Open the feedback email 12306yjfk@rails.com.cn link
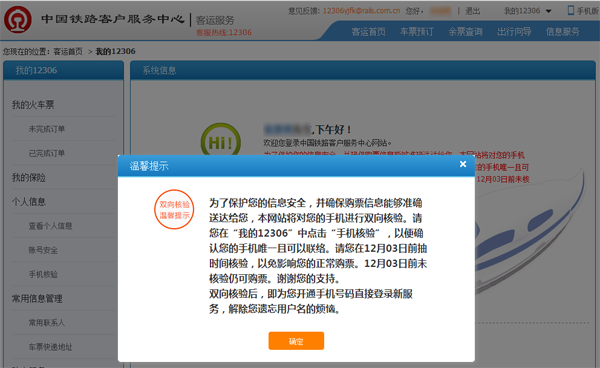The image size is (600, 368). click(361, 11)
